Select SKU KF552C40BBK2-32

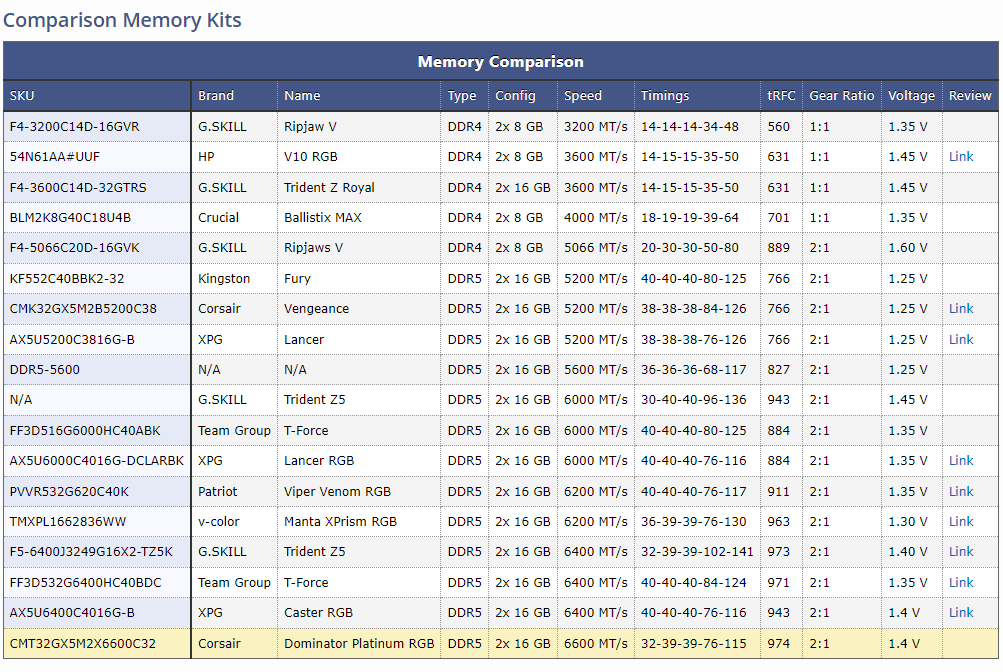tap(67, 279)
